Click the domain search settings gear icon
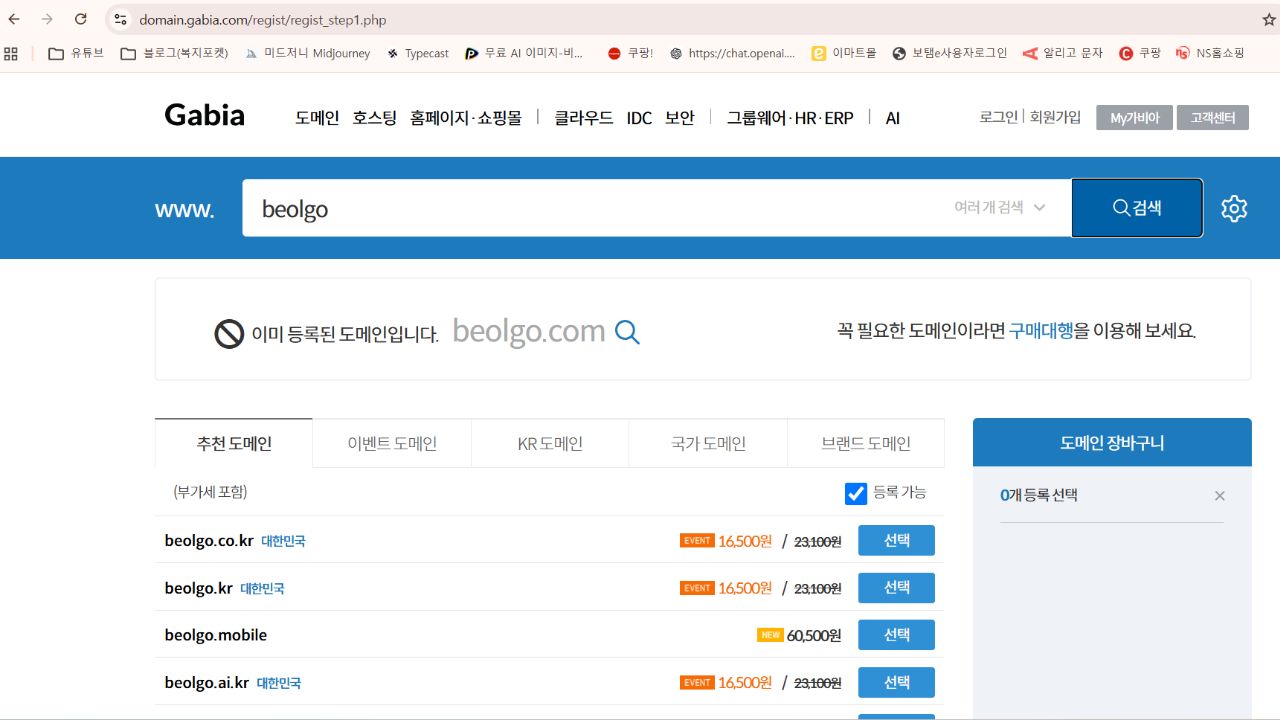This screenshot has height=720, width=1280. point(1234,208)
